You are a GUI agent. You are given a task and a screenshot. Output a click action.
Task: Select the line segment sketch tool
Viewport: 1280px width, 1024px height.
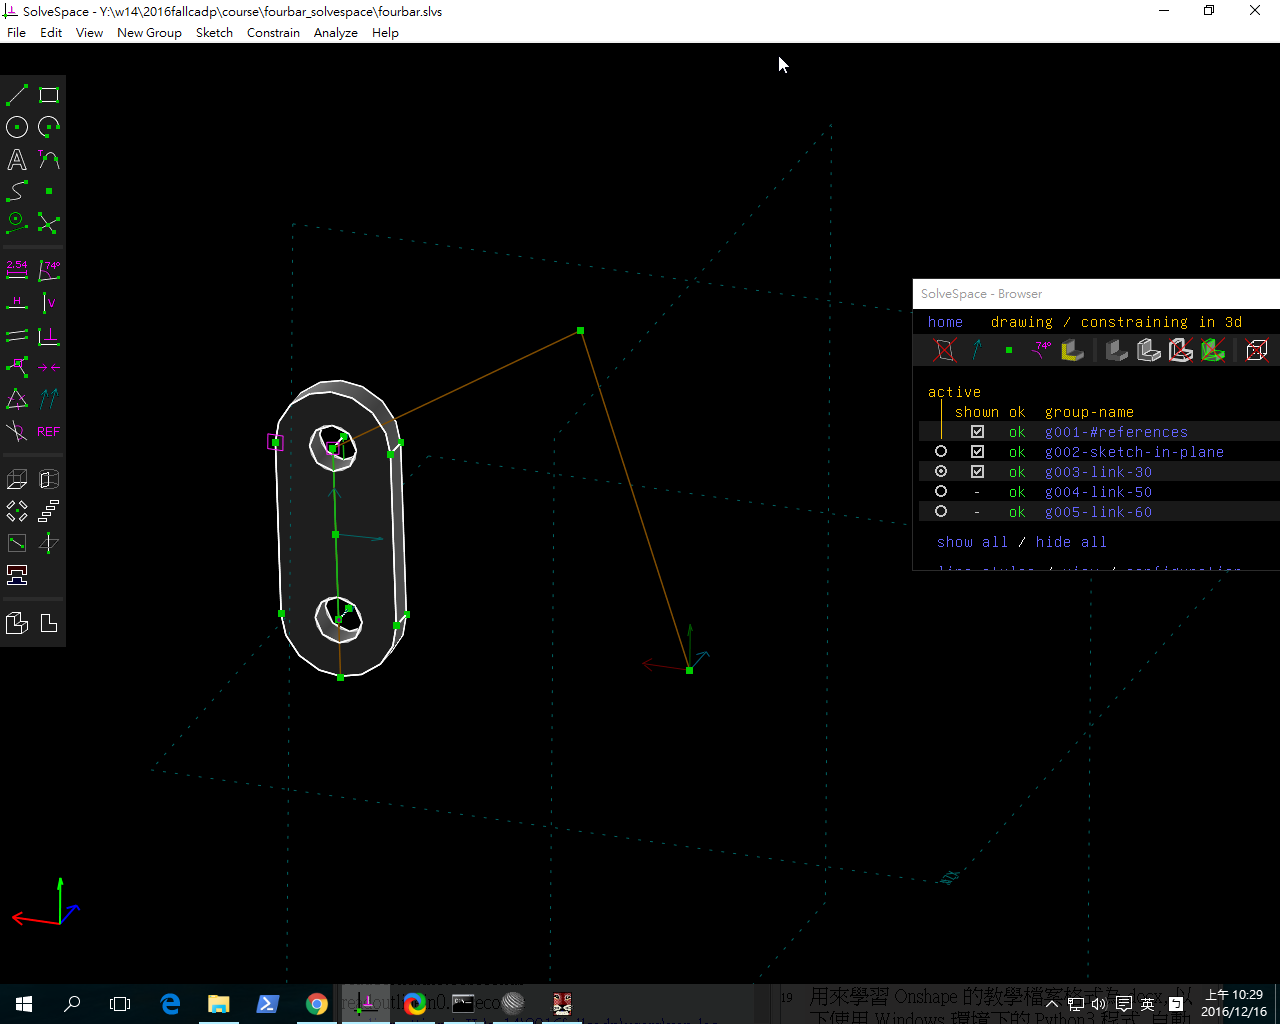click(x=17, y=95)
